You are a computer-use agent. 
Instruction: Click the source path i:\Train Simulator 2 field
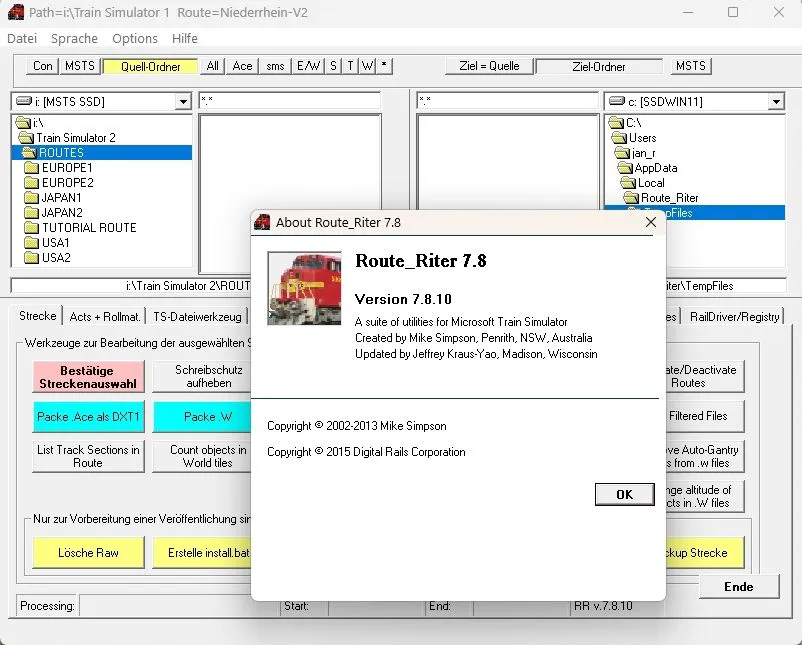click(130, 285)
